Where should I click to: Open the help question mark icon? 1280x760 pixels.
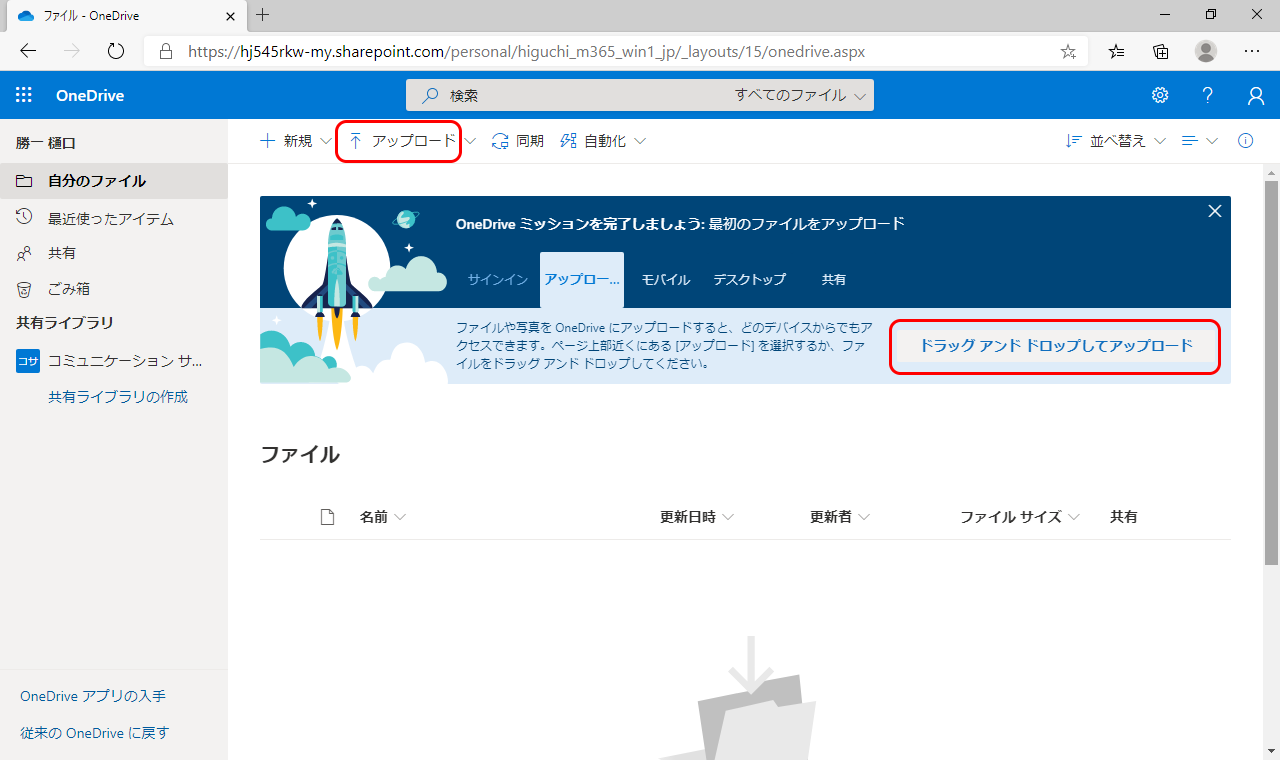pos(1208,95)
